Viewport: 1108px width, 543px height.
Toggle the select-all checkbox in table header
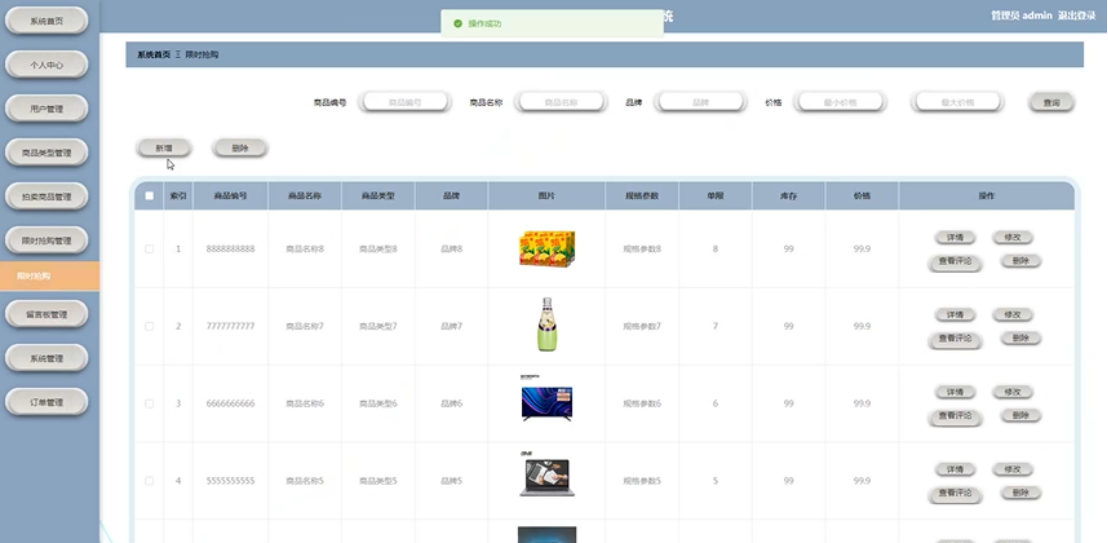click(x=149, y=196)
